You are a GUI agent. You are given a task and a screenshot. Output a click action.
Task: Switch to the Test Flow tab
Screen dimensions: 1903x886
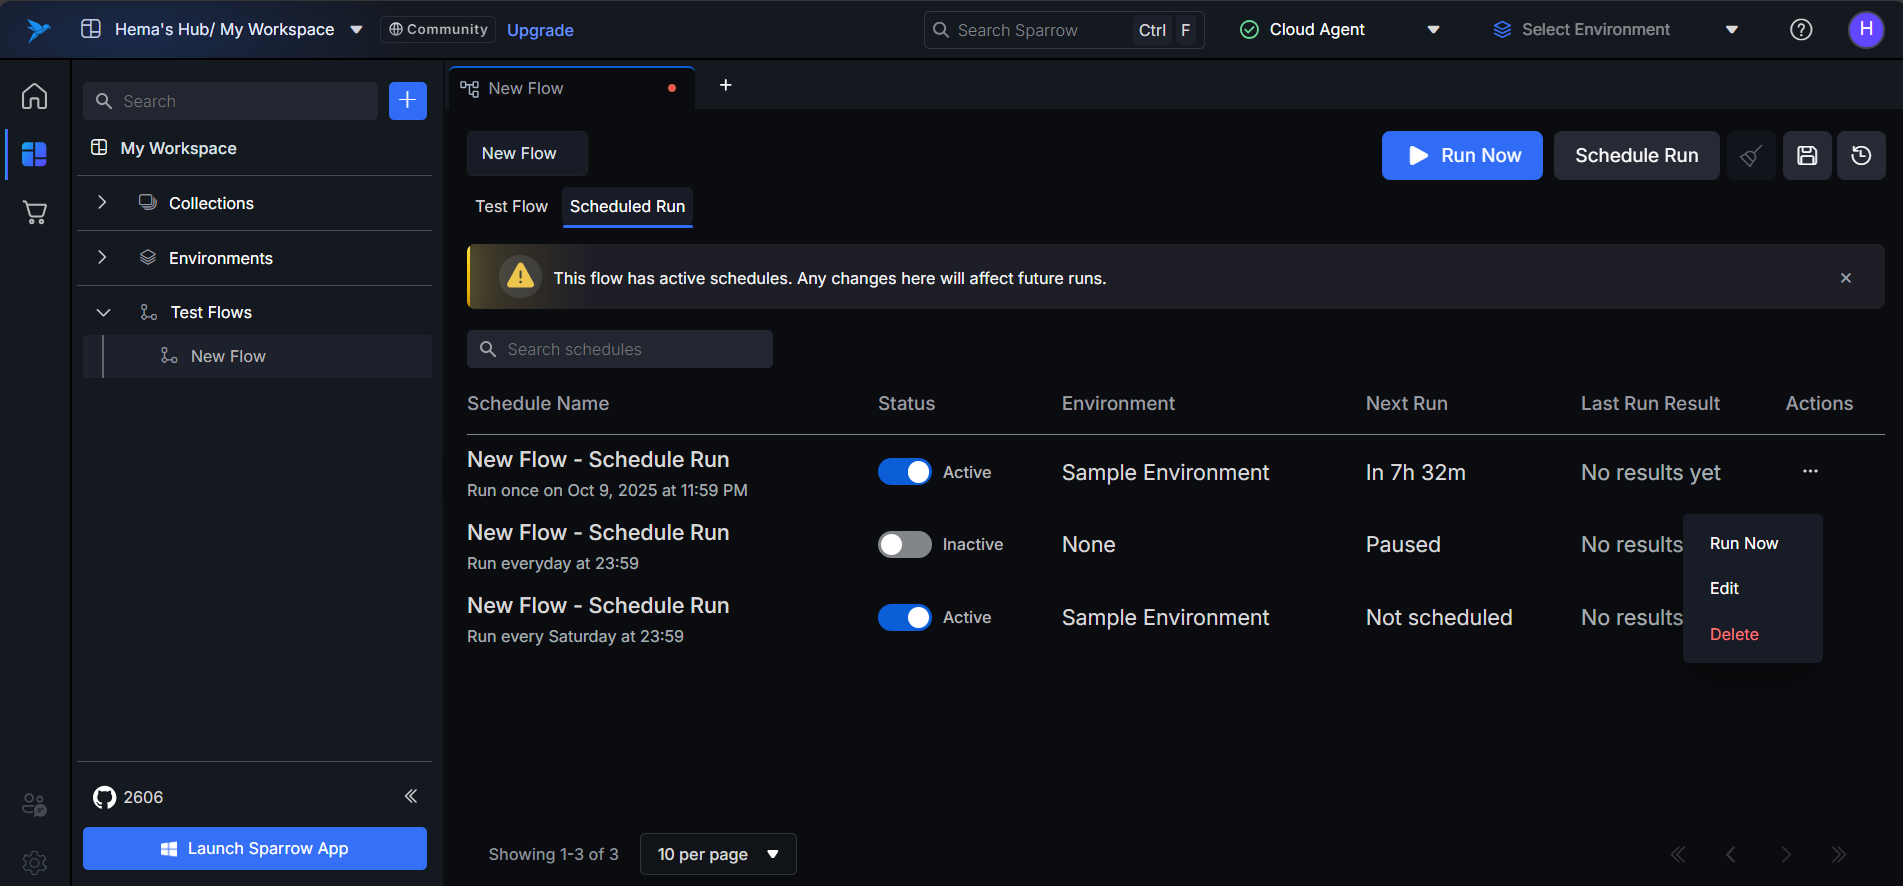tap(511, 206)
